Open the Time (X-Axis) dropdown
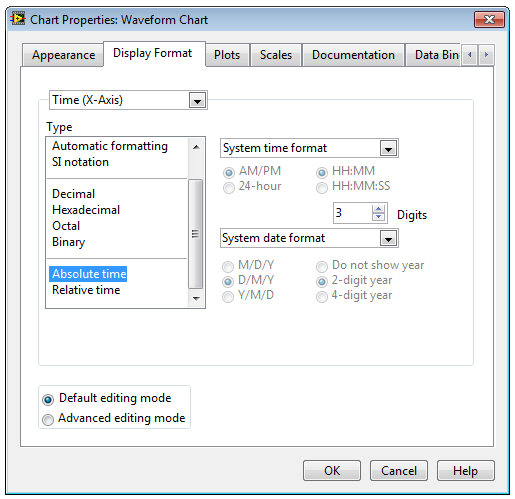The width and height of the screenshot is (515, 499). (x=197, y=100)
